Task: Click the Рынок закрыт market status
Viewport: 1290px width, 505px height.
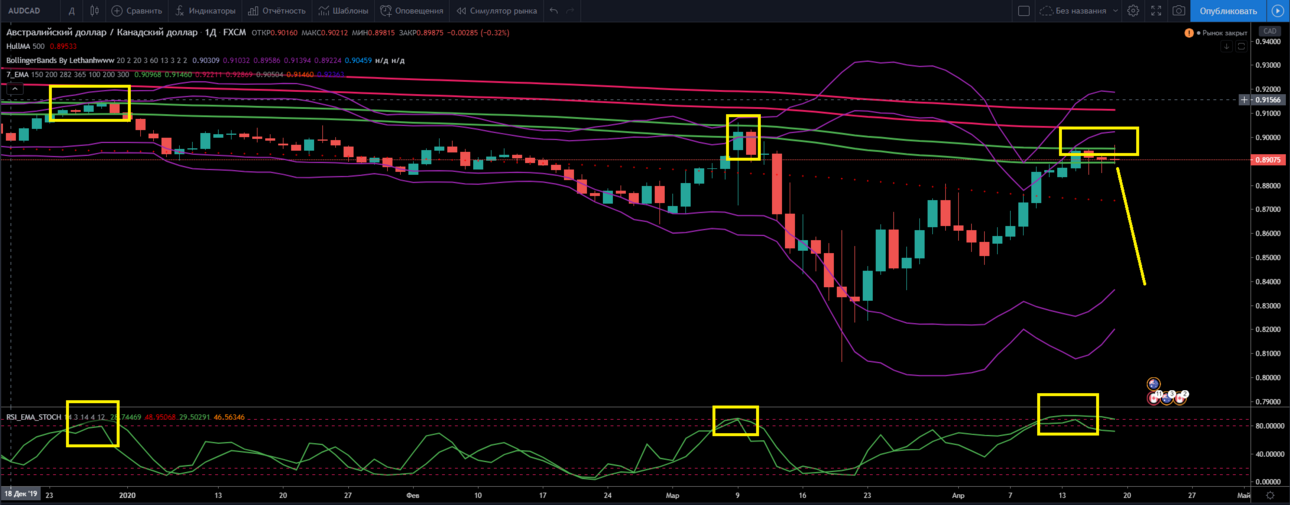Action: coord(1225,33)
